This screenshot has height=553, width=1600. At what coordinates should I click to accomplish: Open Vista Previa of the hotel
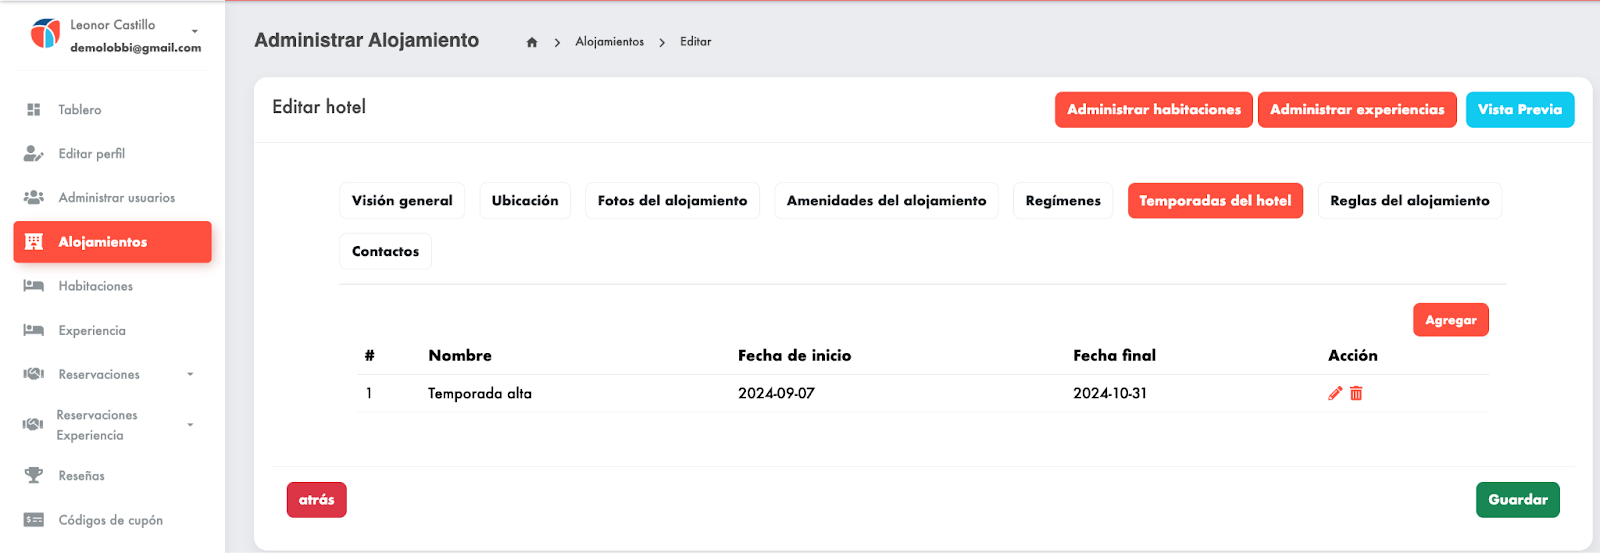(x=1520, y=109)
